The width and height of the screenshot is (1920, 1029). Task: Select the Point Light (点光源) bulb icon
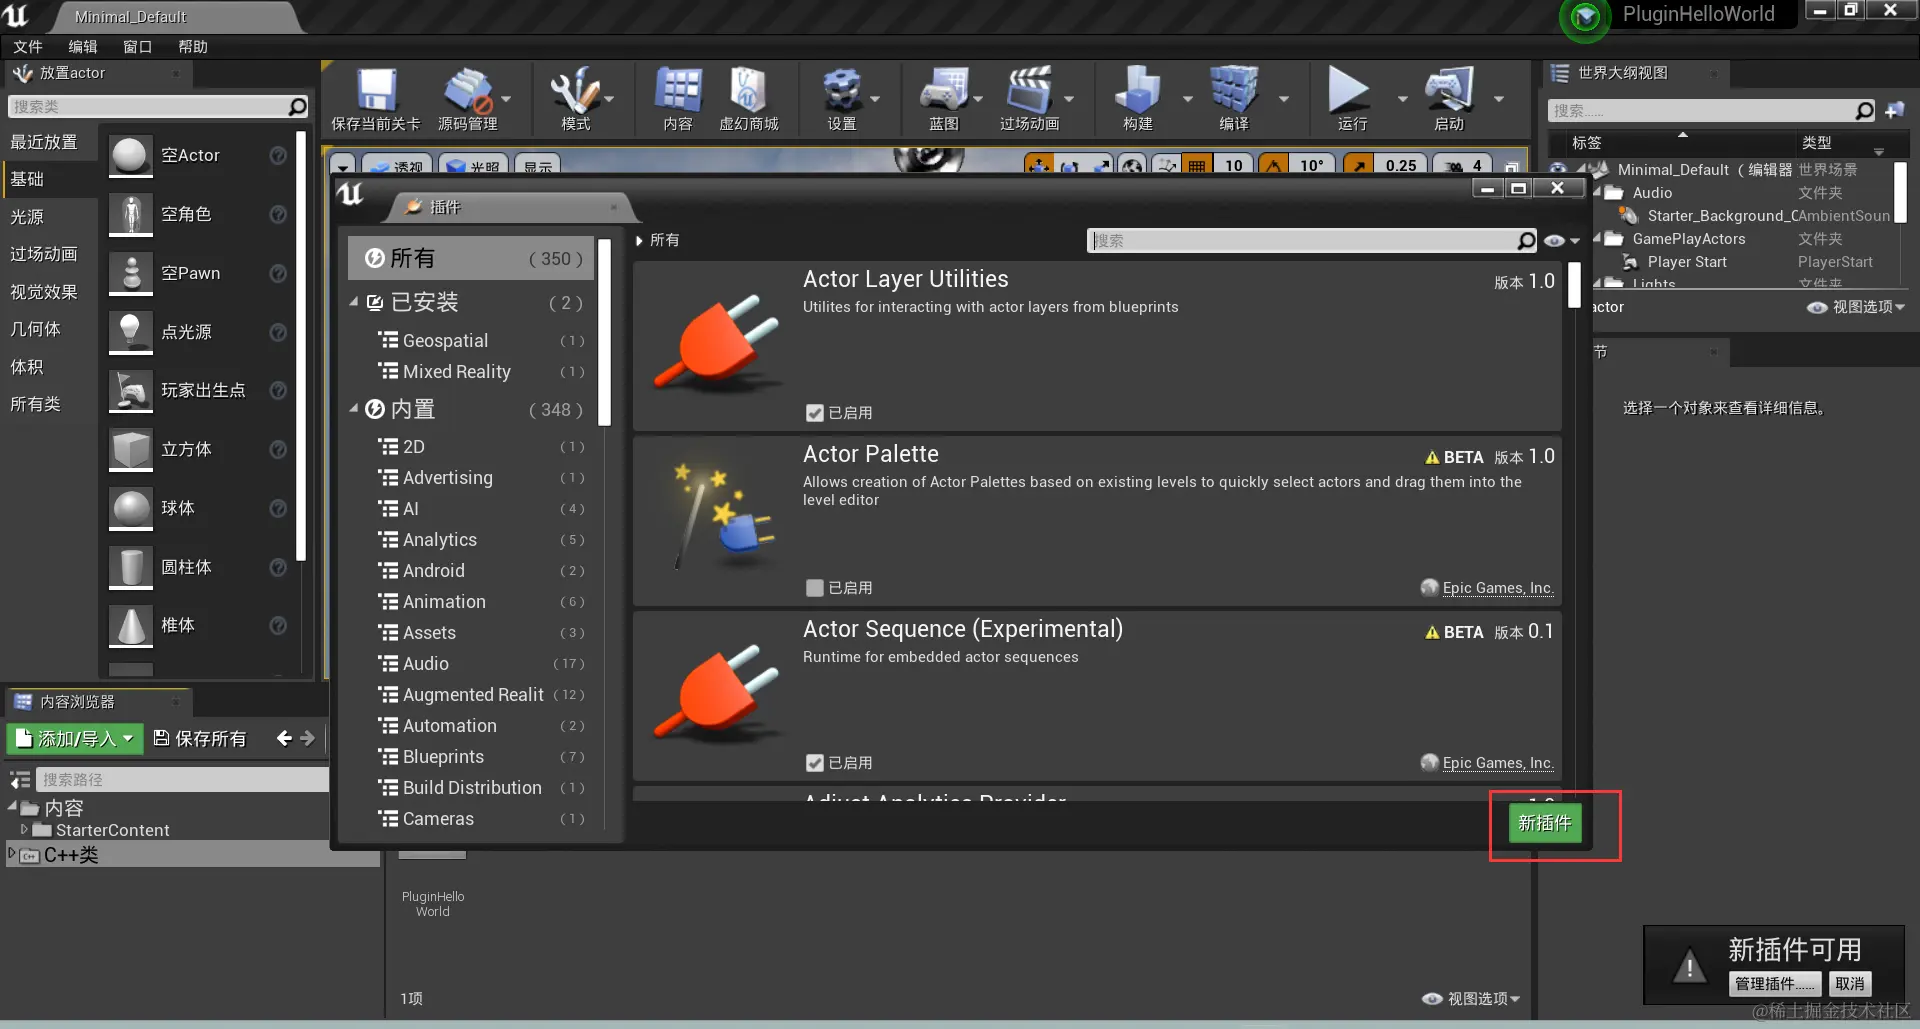[131, 332]
